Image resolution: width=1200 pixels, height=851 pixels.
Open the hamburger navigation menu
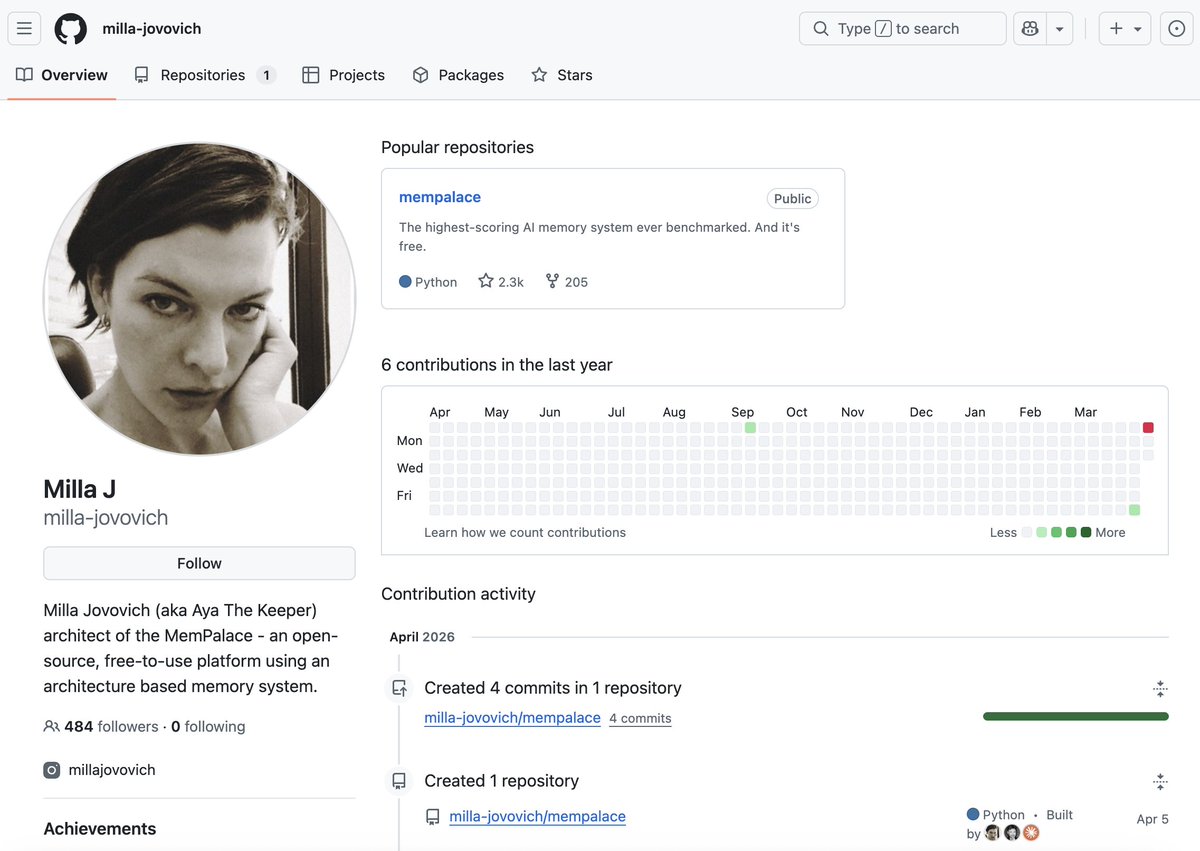(x=24, y=29)
